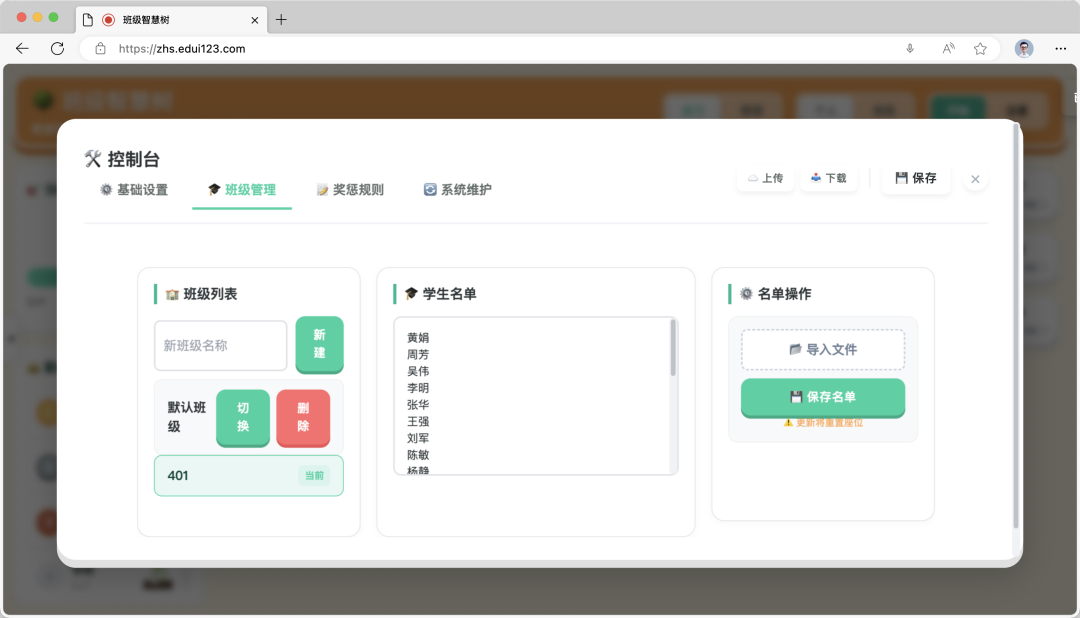Click the floppy save icon labeled 保存
The image size is (1080, 618).
[x=901, y=178]
